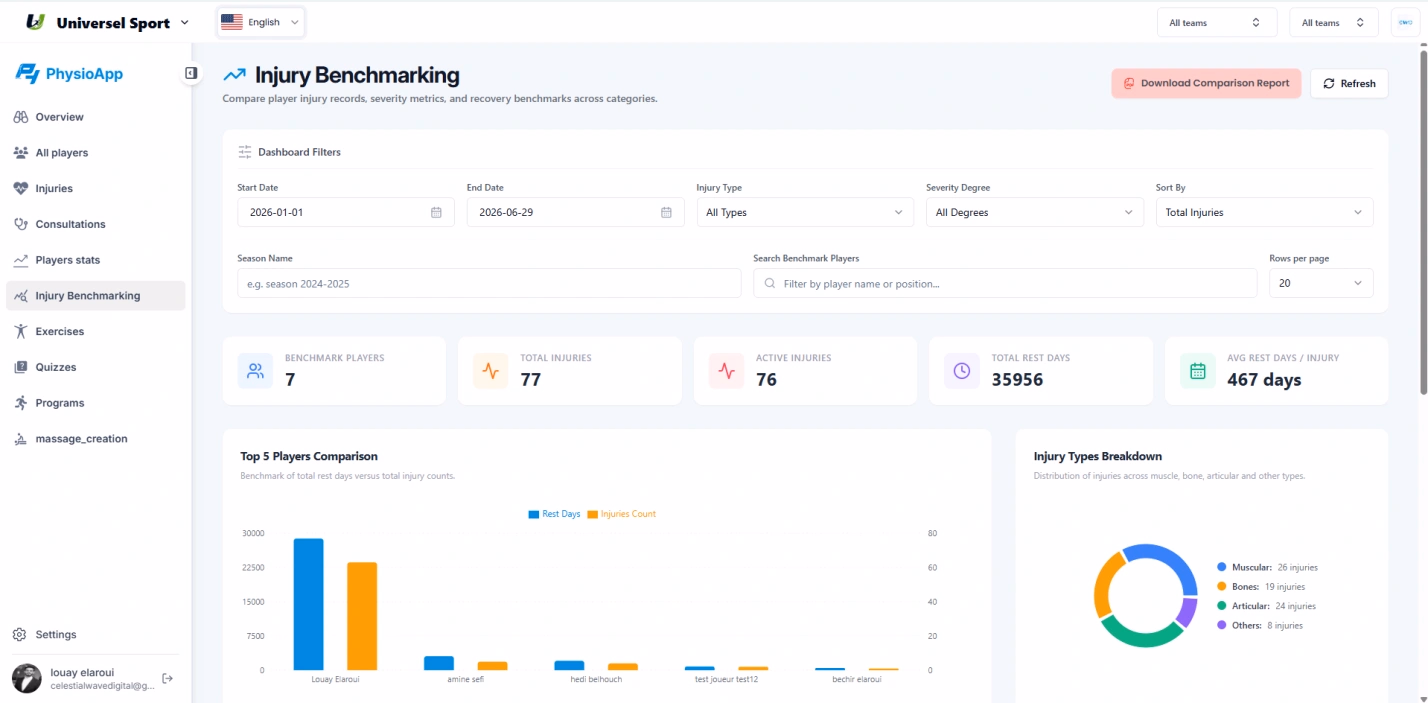The image size is (1428, 703).
Task: Open Overview in the sidebar
Action: [x=96, y=117]
